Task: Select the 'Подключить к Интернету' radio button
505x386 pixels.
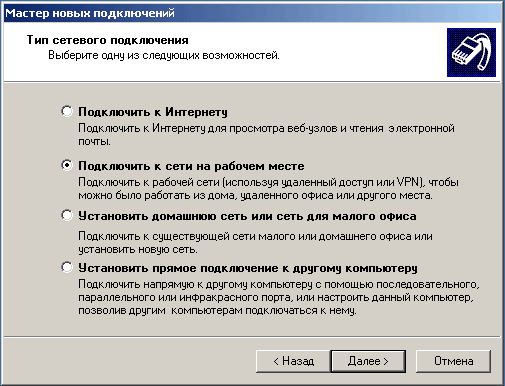Action: pyautogui.click(x=67, y=111)
